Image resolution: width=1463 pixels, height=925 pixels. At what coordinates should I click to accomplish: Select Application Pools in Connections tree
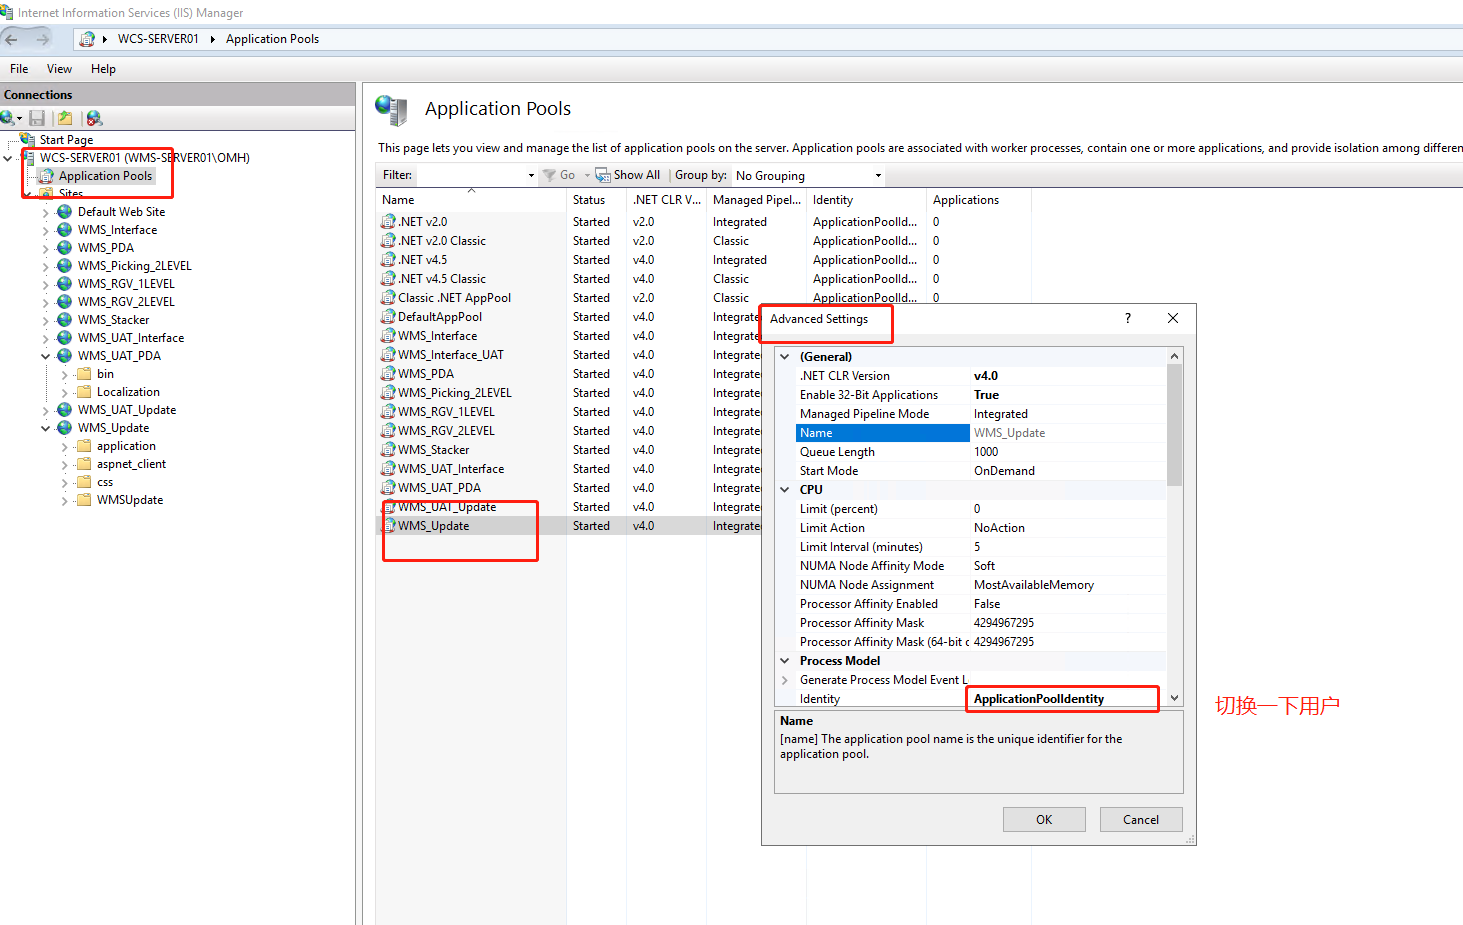click(105, 176)
